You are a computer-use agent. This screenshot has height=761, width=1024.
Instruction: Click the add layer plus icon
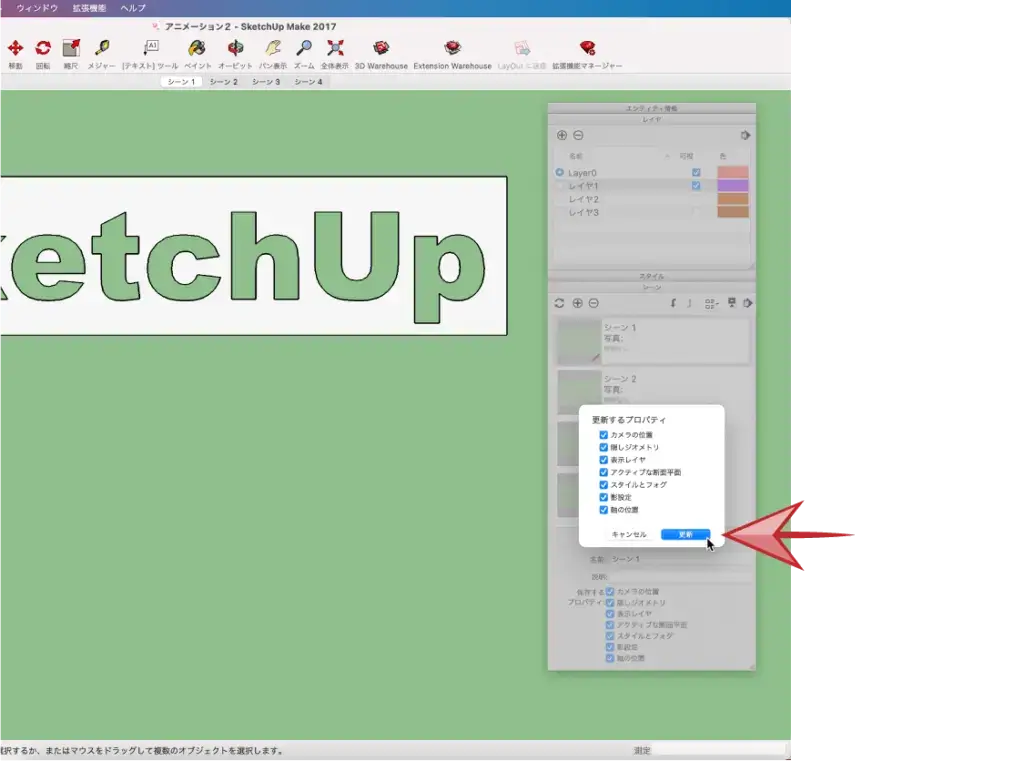(562, 135)
